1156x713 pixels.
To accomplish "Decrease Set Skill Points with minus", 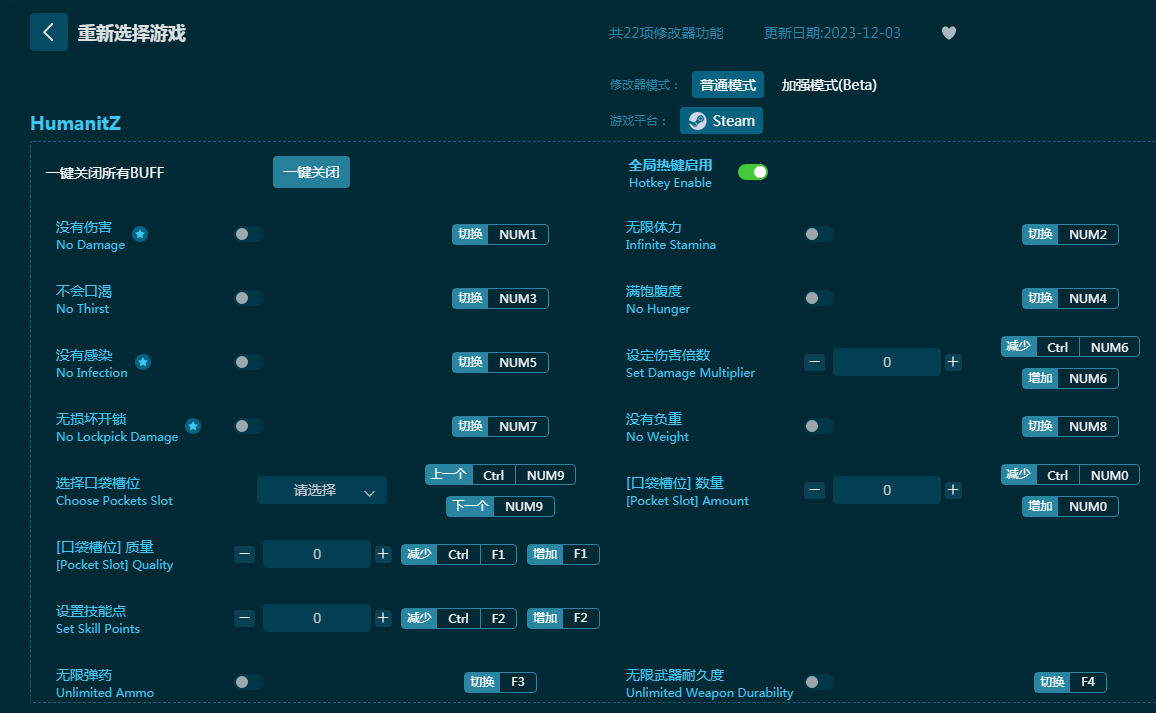I will (x=245, y=619).
